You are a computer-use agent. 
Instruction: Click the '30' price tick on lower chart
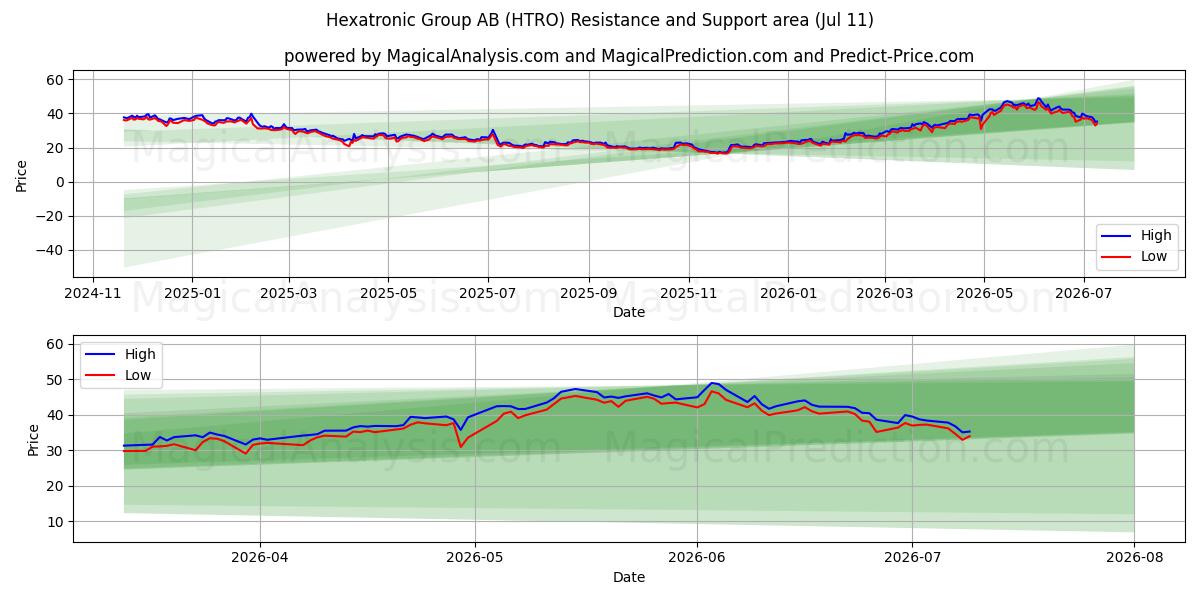[x=56, y=451]
